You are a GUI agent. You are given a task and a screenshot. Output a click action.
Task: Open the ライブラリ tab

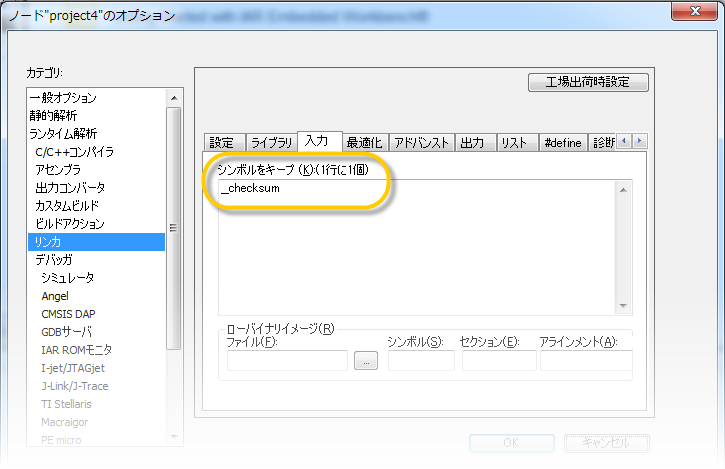click(x=271, y=143)
